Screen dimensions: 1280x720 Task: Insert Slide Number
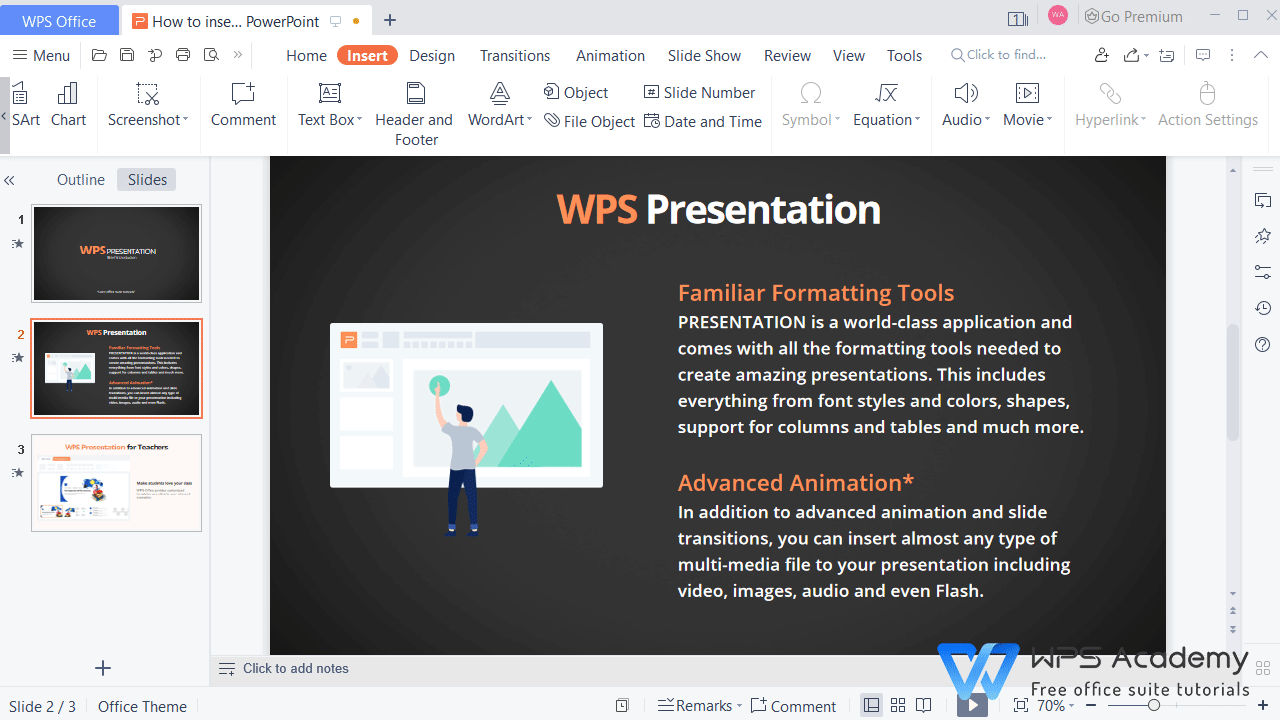(x=699, y=92)
